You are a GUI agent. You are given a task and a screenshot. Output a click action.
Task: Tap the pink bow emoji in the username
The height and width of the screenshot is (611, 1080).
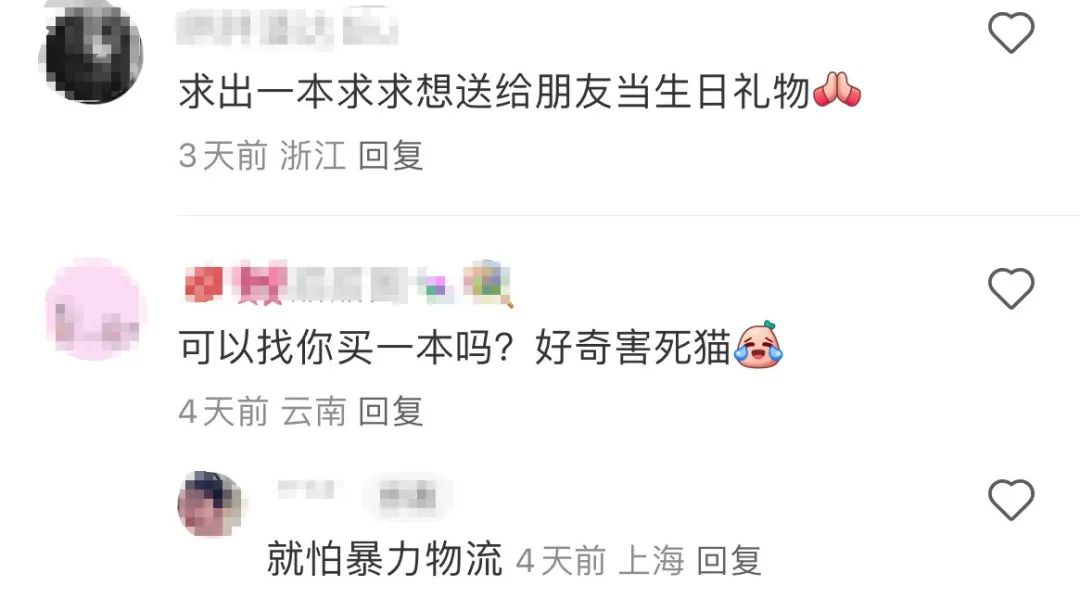pos(259,284)
